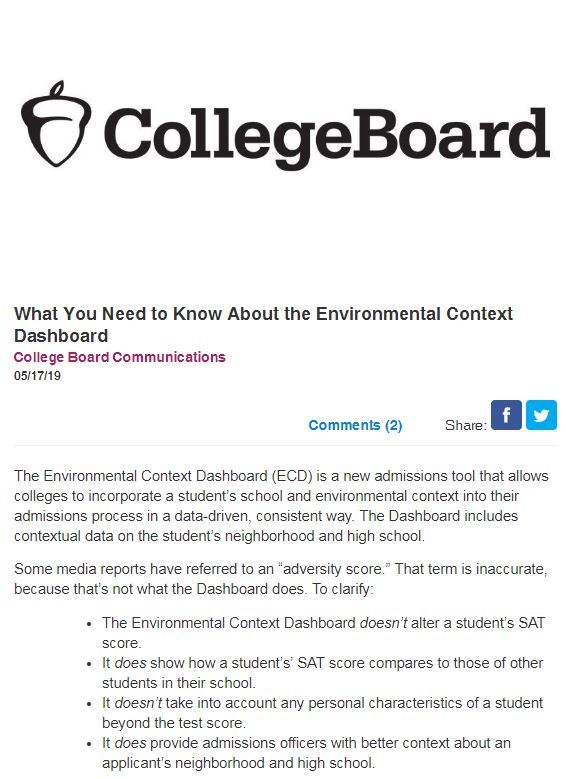Click the paragraph beginning "The Environmental Context Dashboard (ECD)"
The image size is (566, 779).
pos(281,506)
